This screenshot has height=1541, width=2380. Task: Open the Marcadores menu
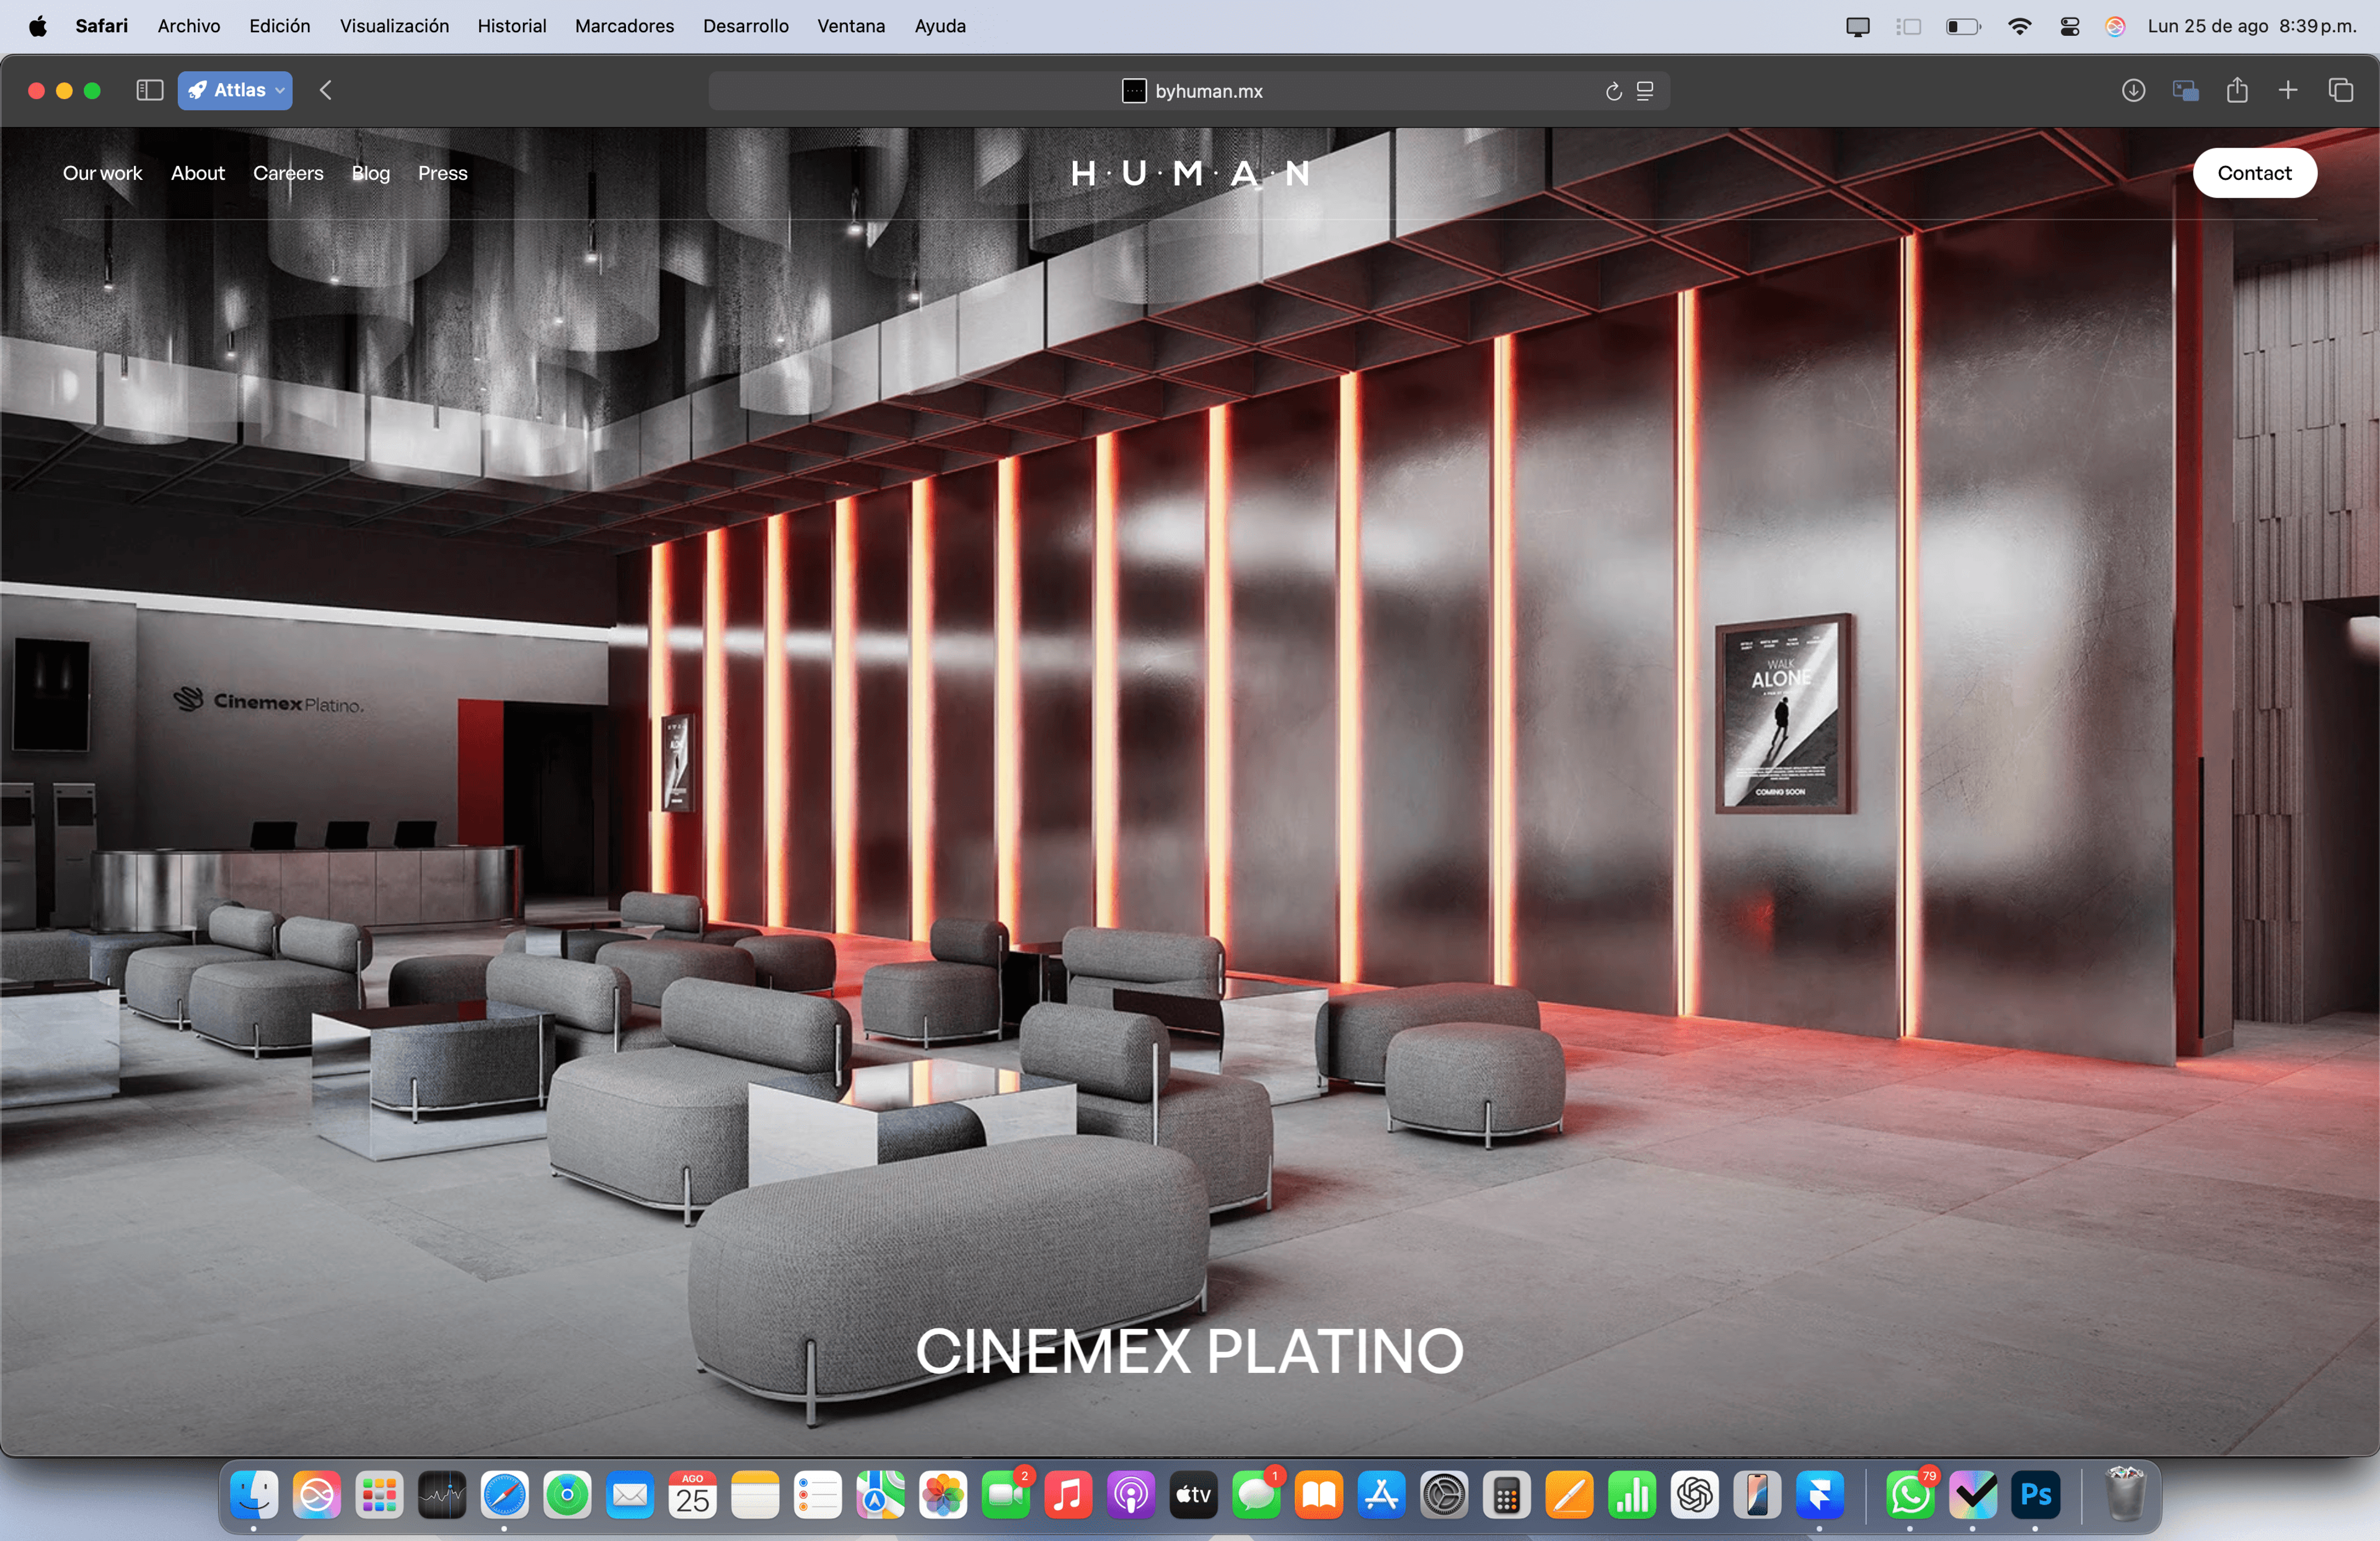(624, 26)
